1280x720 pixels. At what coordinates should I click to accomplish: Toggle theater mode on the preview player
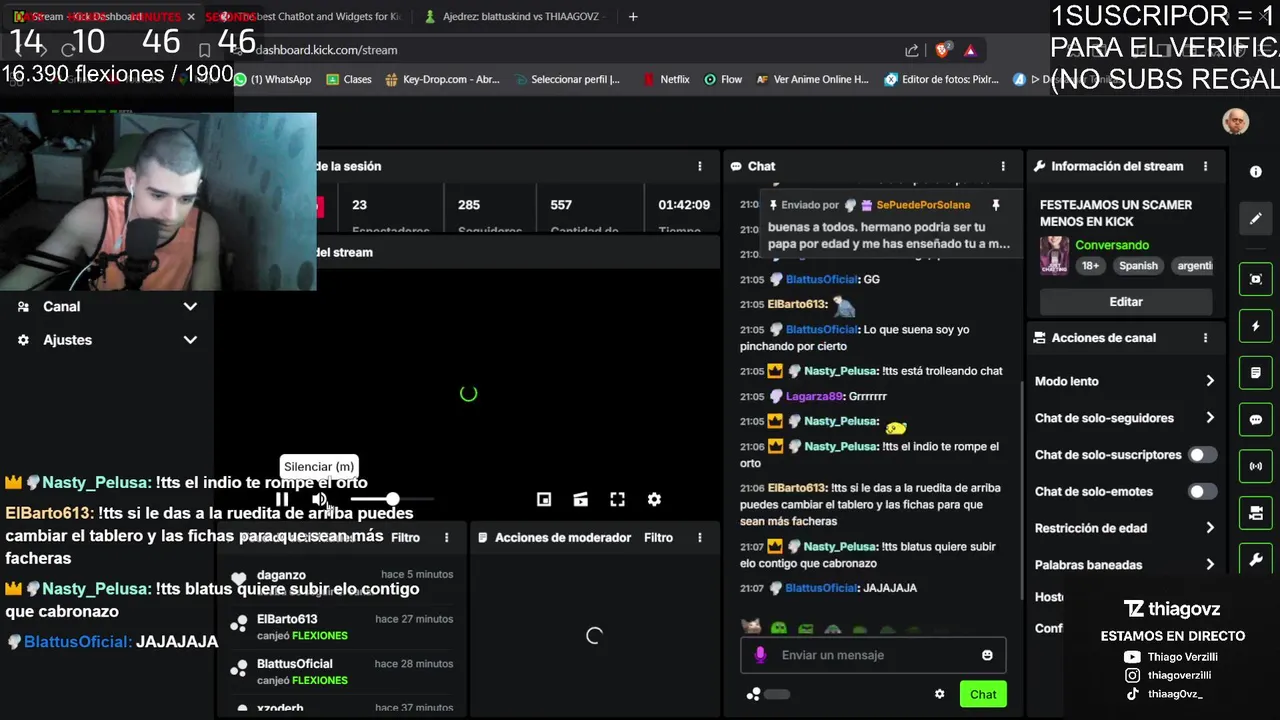580,499
